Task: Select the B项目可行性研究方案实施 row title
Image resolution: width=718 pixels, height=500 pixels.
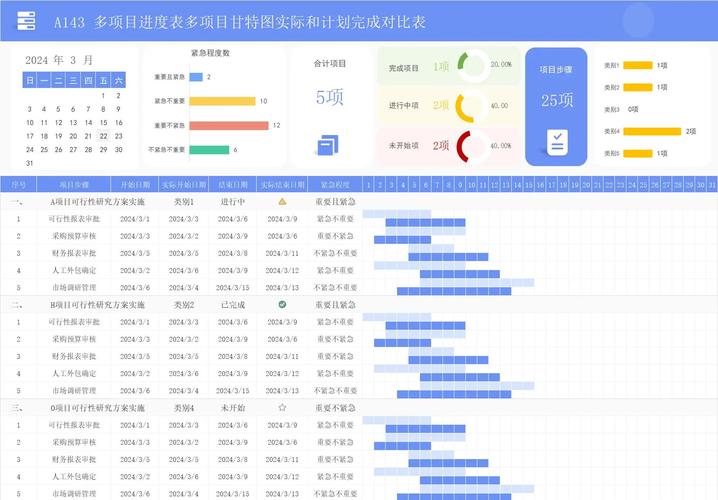Action: (98, 304)
